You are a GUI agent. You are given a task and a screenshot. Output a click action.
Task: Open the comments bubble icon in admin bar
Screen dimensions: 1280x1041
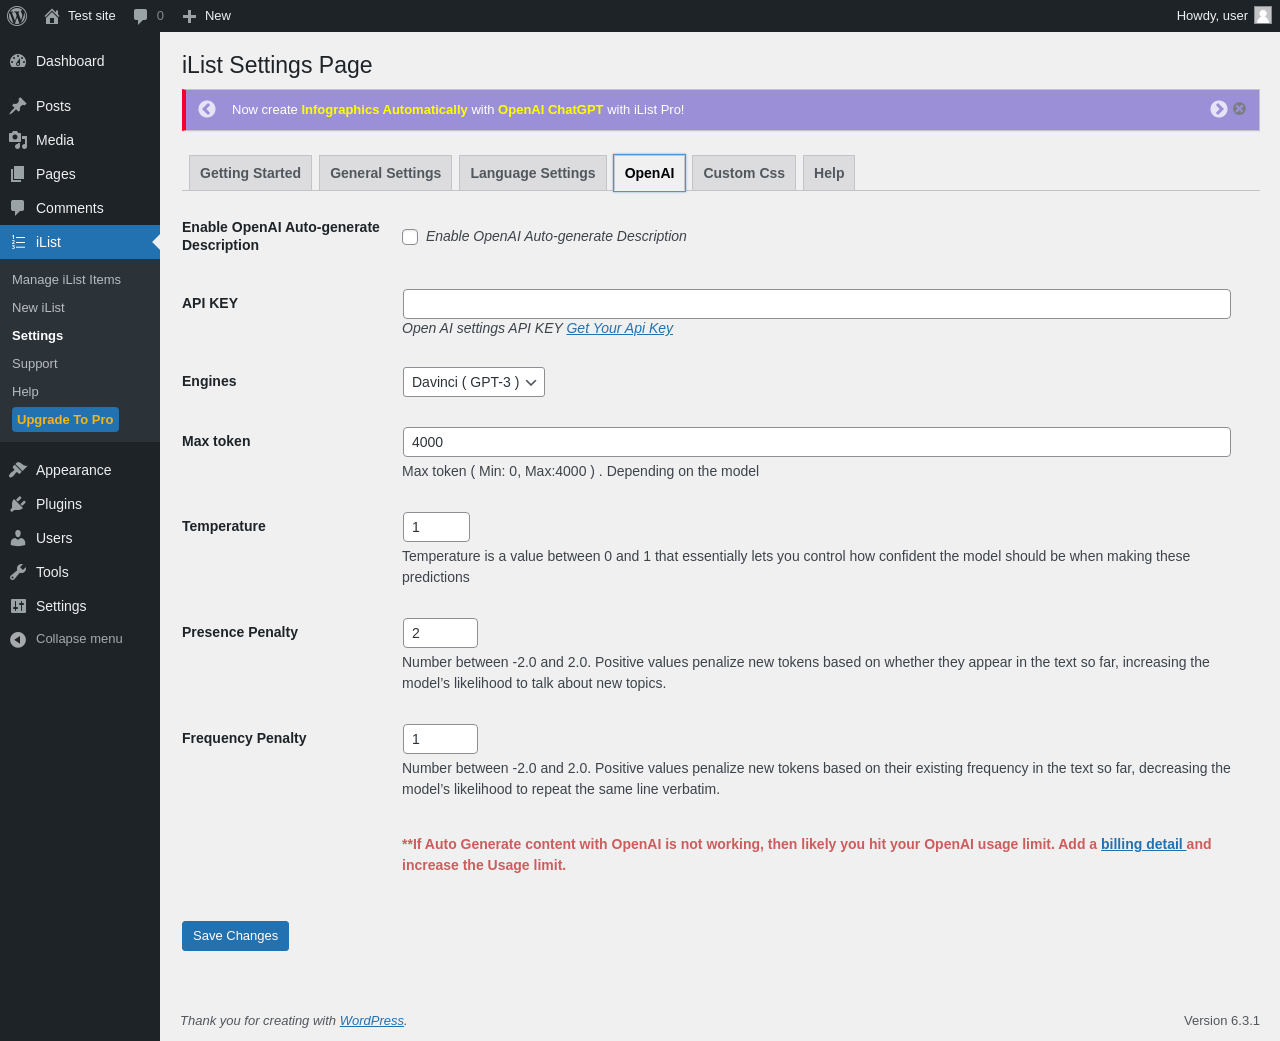(x=141, y=16)
